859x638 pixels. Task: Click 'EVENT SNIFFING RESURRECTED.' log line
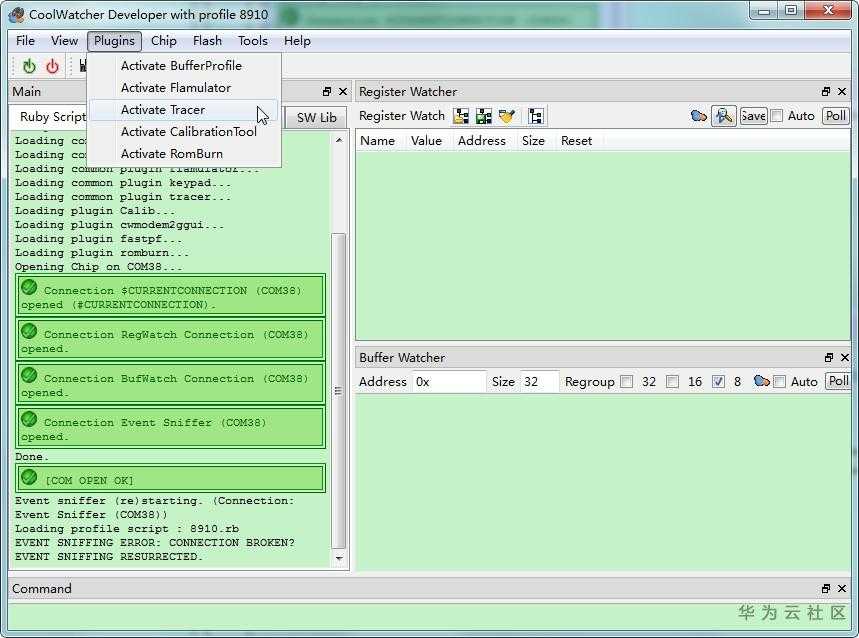pyautogui.click(x=108, y=556)
